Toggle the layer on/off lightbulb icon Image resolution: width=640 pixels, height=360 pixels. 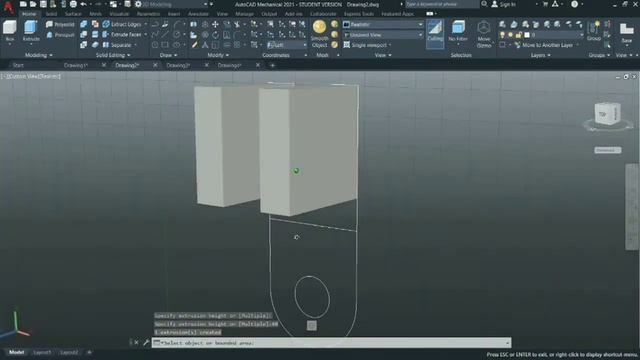[503, 35]
